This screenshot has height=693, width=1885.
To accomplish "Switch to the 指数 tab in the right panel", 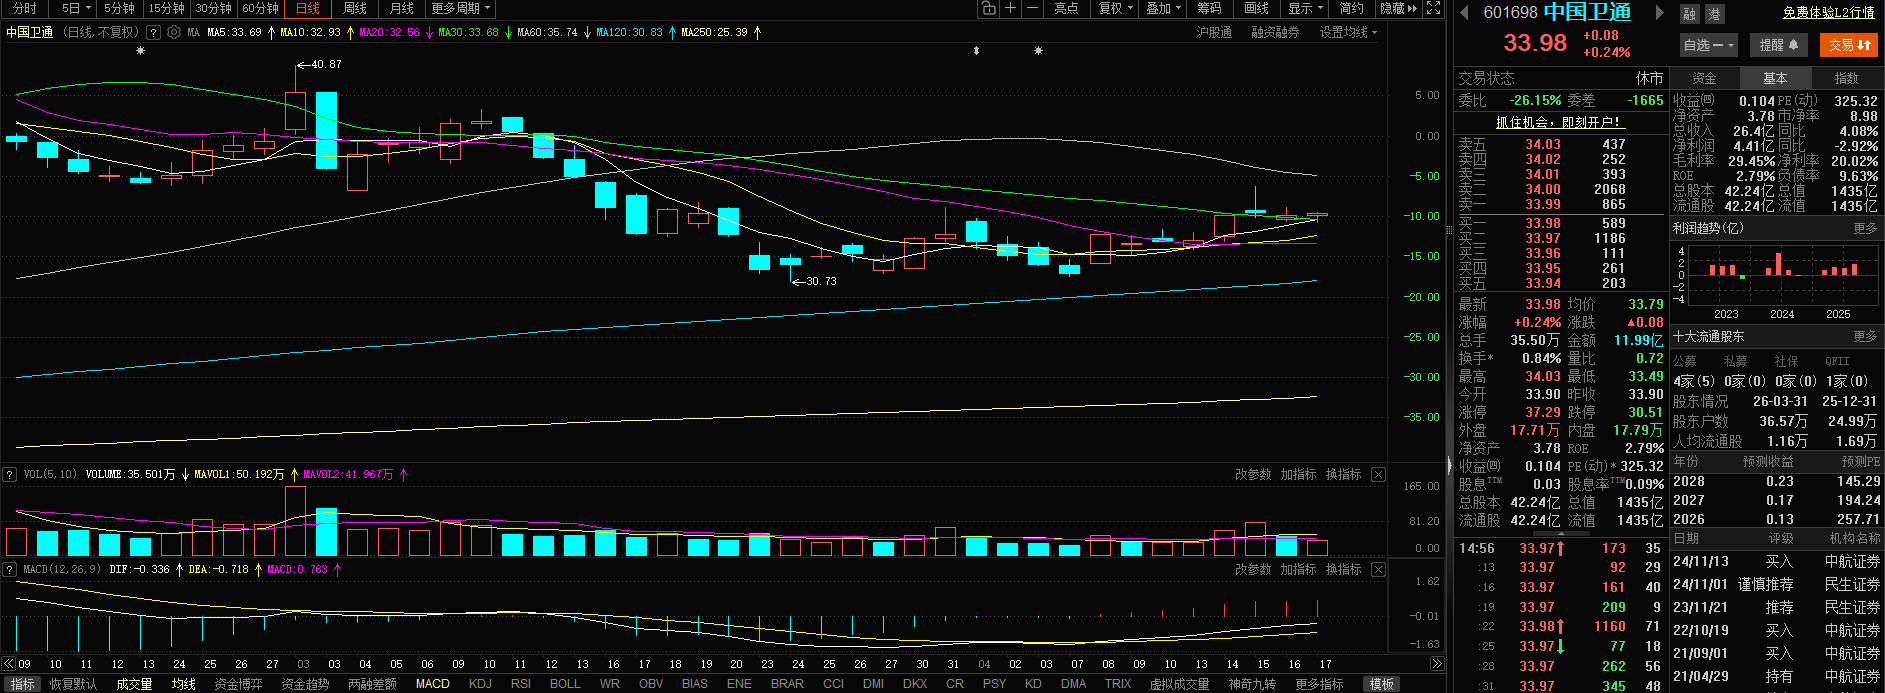I will click(1846, 78).
